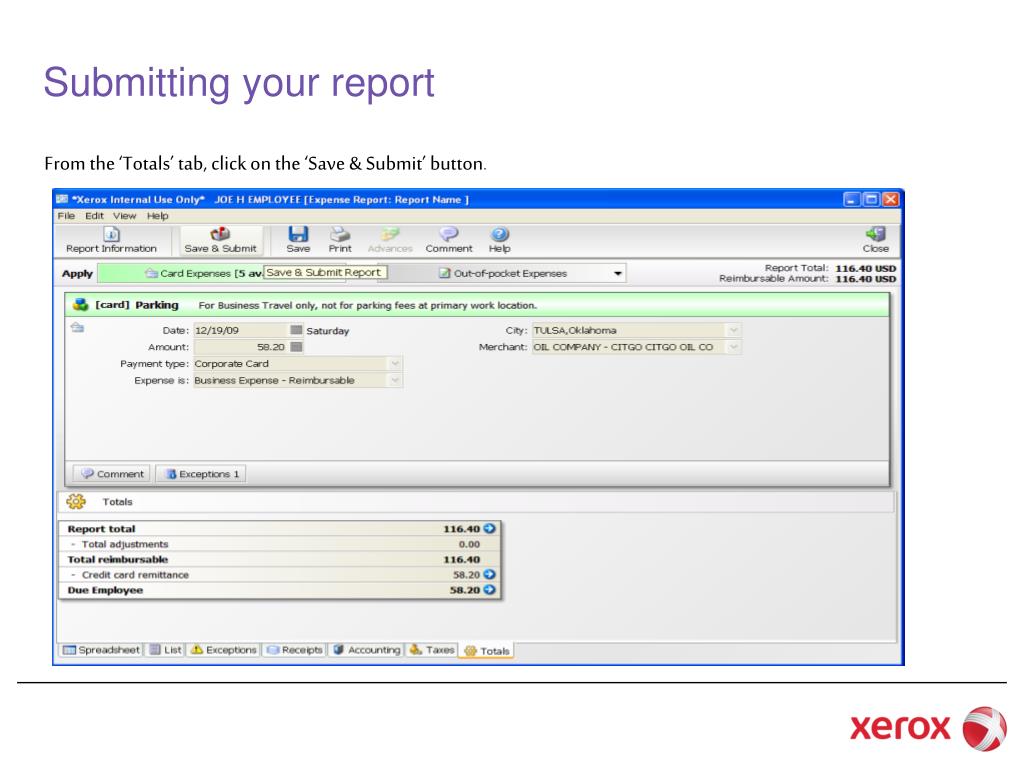Minimize the expense report window
Image resolution: width=1024 pixels, height=768 pixels.
point(851,199)
